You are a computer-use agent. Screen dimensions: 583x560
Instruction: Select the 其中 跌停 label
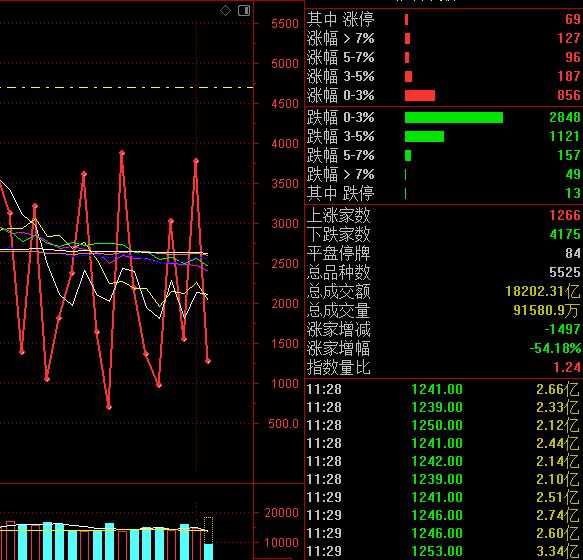coord(340,193)
